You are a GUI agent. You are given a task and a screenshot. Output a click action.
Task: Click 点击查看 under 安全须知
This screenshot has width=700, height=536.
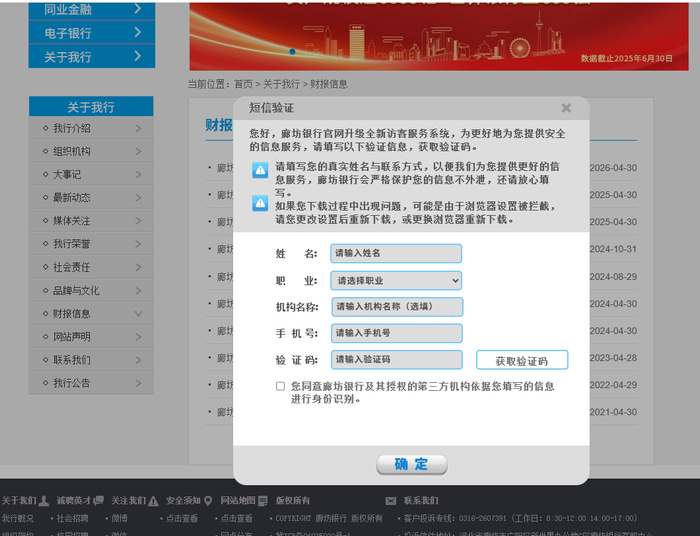point(182,519)
